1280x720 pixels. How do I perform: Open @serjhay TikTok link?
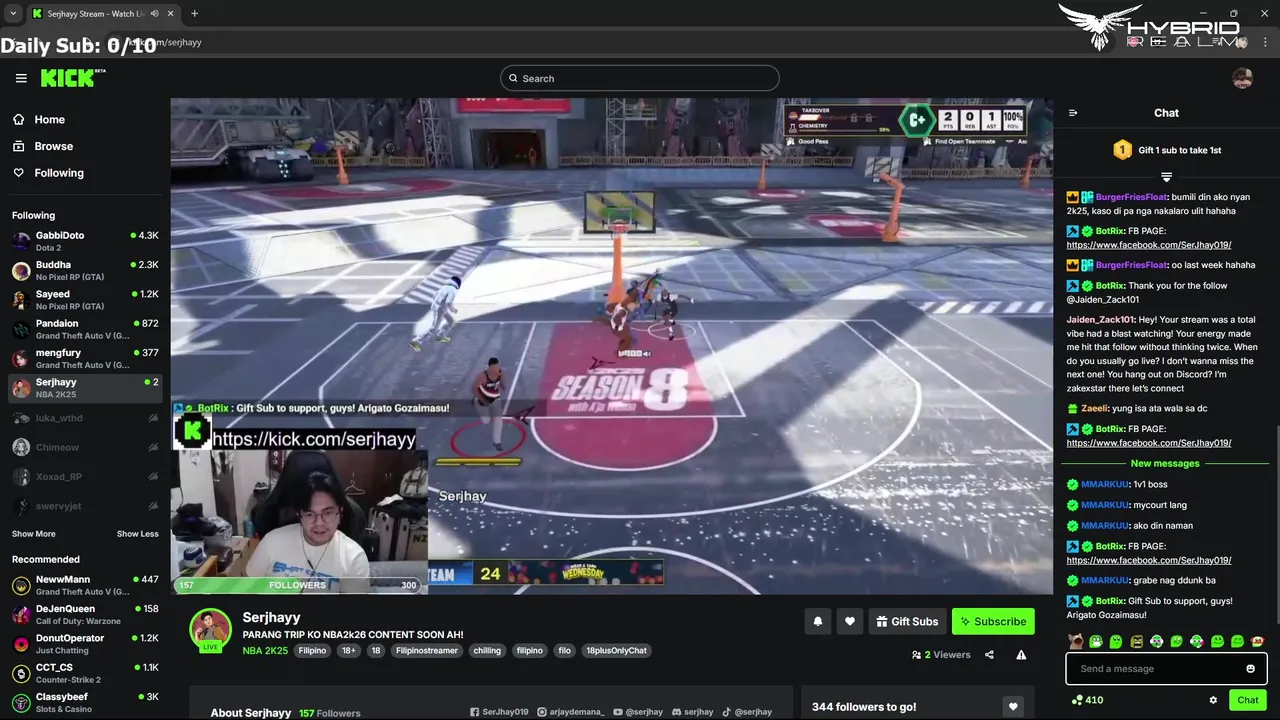pyautogui.click(x=747, y=712)
